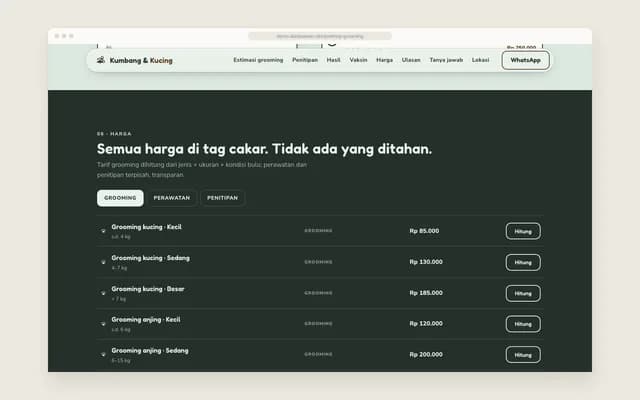
Task: Click the price 'Rp 185.000'
Action: click(x=426, y=293)
